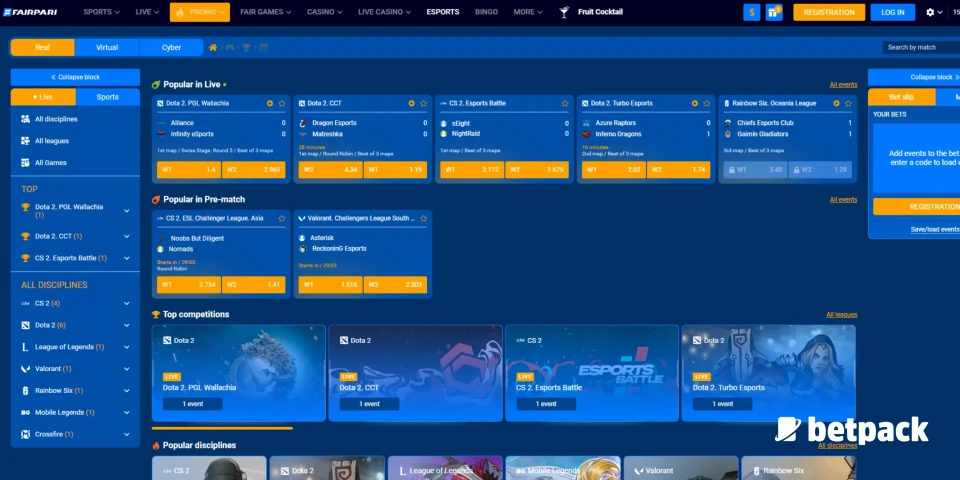The width and height of the screenshot is (960, 480).
Task: Go to the home breadcrumb icon
Action: coord(213,48)
